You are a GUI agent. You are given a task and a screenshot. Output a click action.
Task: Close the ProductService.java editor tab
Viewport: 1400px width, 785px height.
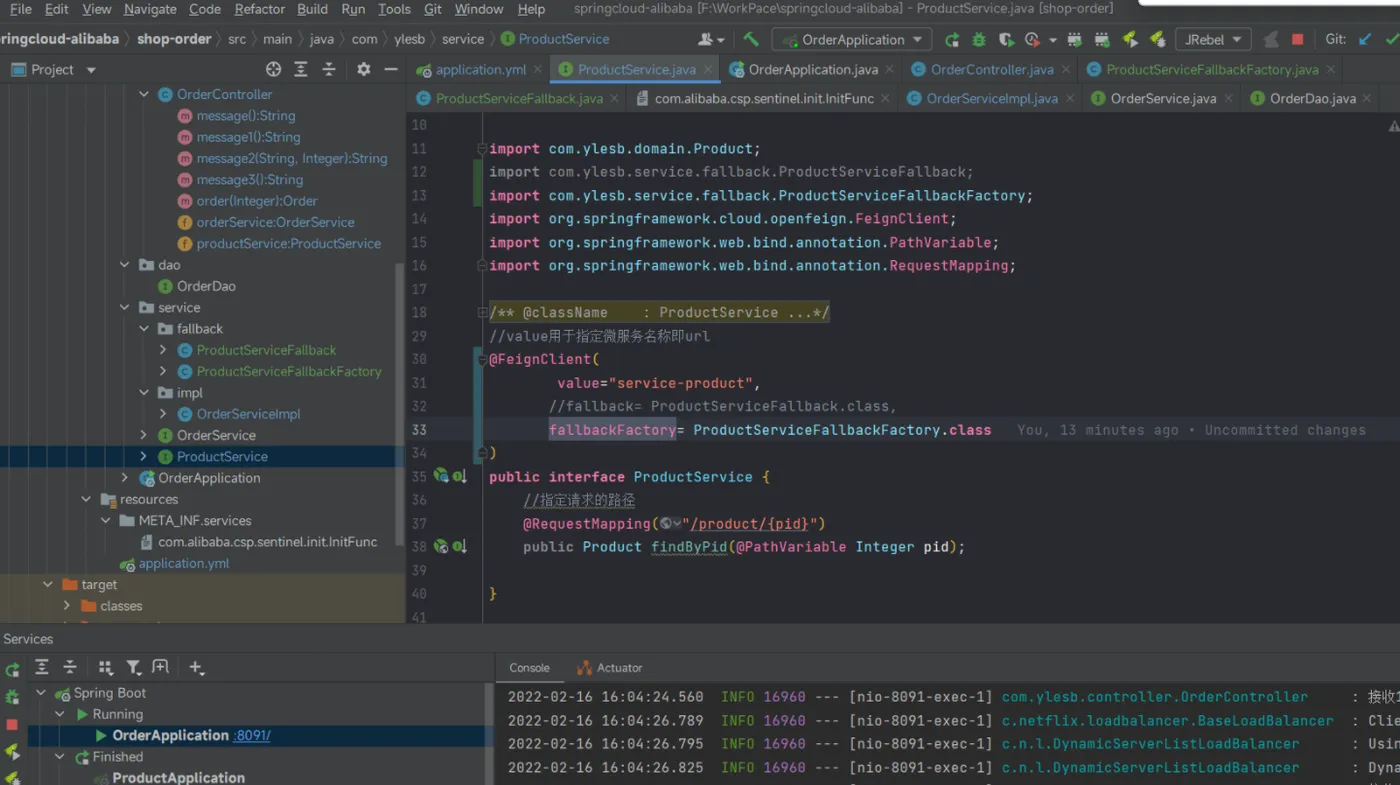pyautogui.click(x=709, y=70)
